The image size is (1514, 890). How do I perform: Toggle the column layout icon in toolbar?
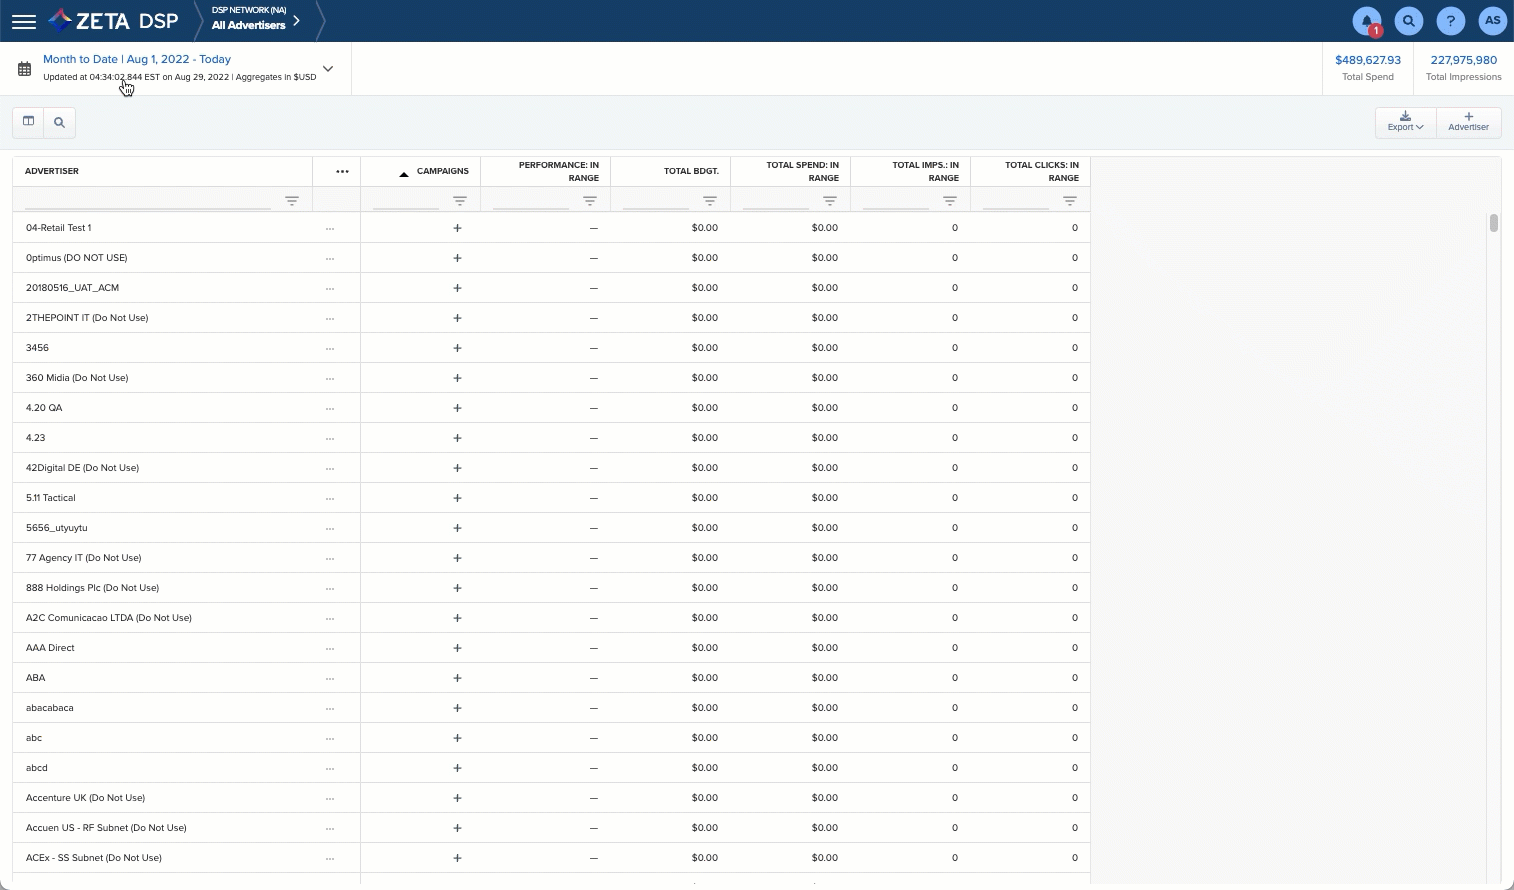(x=29, y=122)
